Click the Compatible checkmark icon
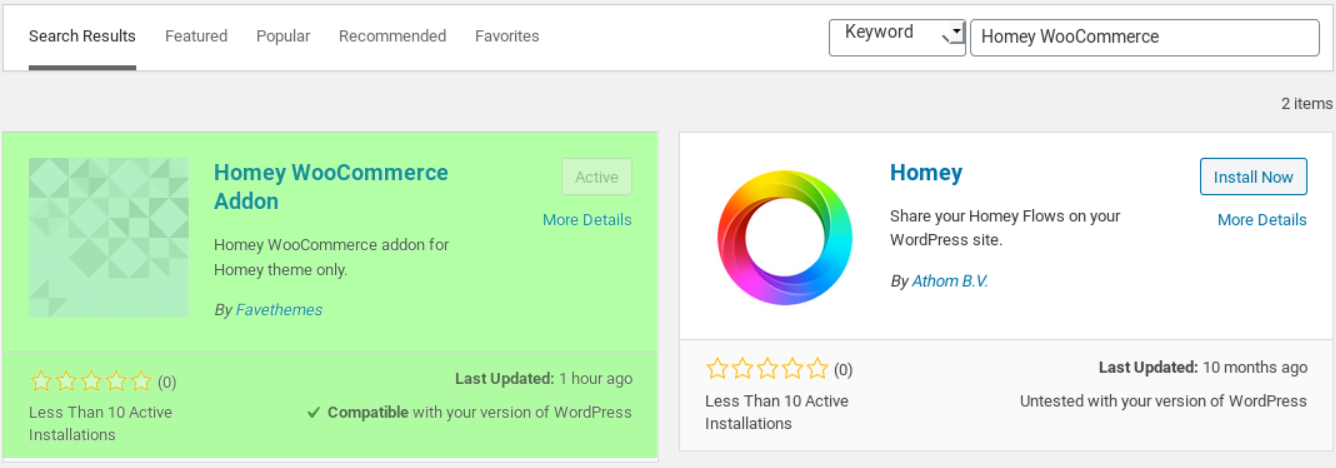This screenshot has width=1336, height=468. 313,412
